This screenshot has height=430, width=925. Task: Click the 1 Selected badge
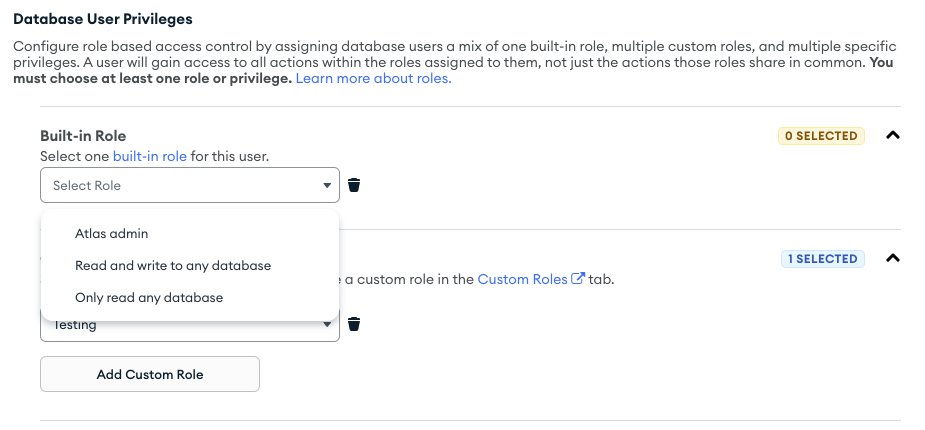823,259
